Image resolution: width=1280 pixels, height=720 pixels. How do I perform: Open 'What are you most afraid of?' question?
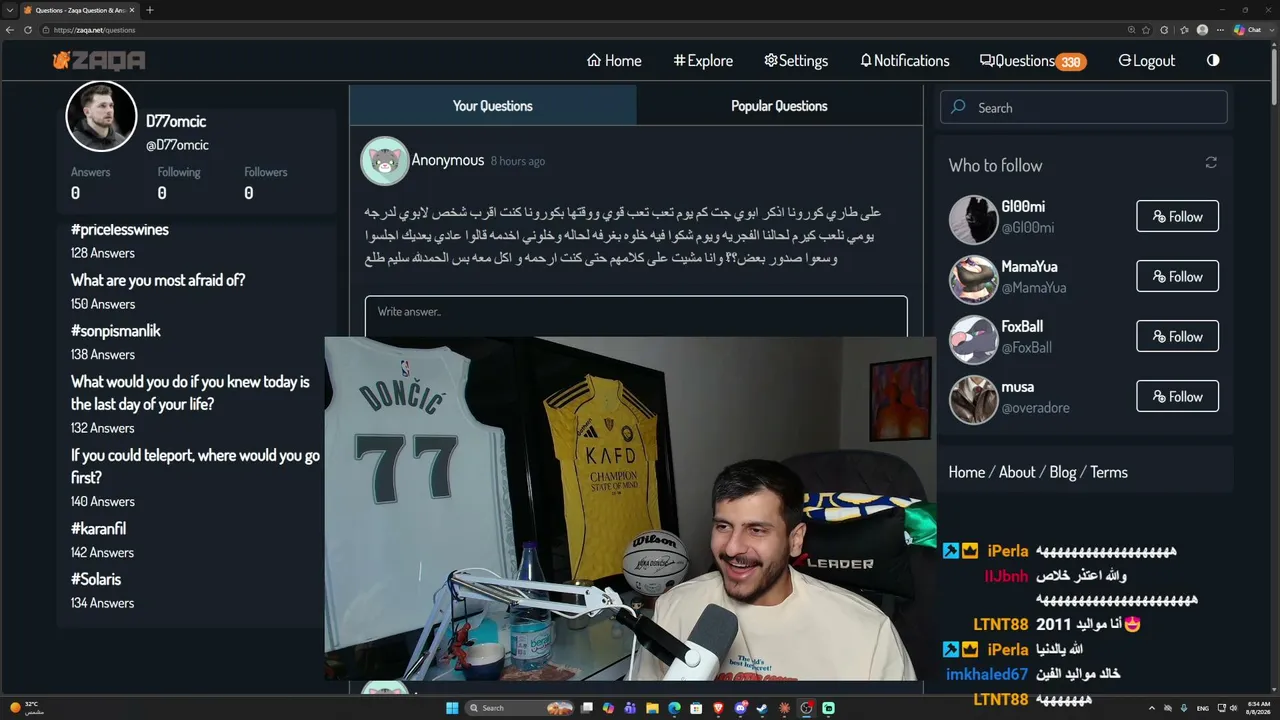tap(158, 280)
